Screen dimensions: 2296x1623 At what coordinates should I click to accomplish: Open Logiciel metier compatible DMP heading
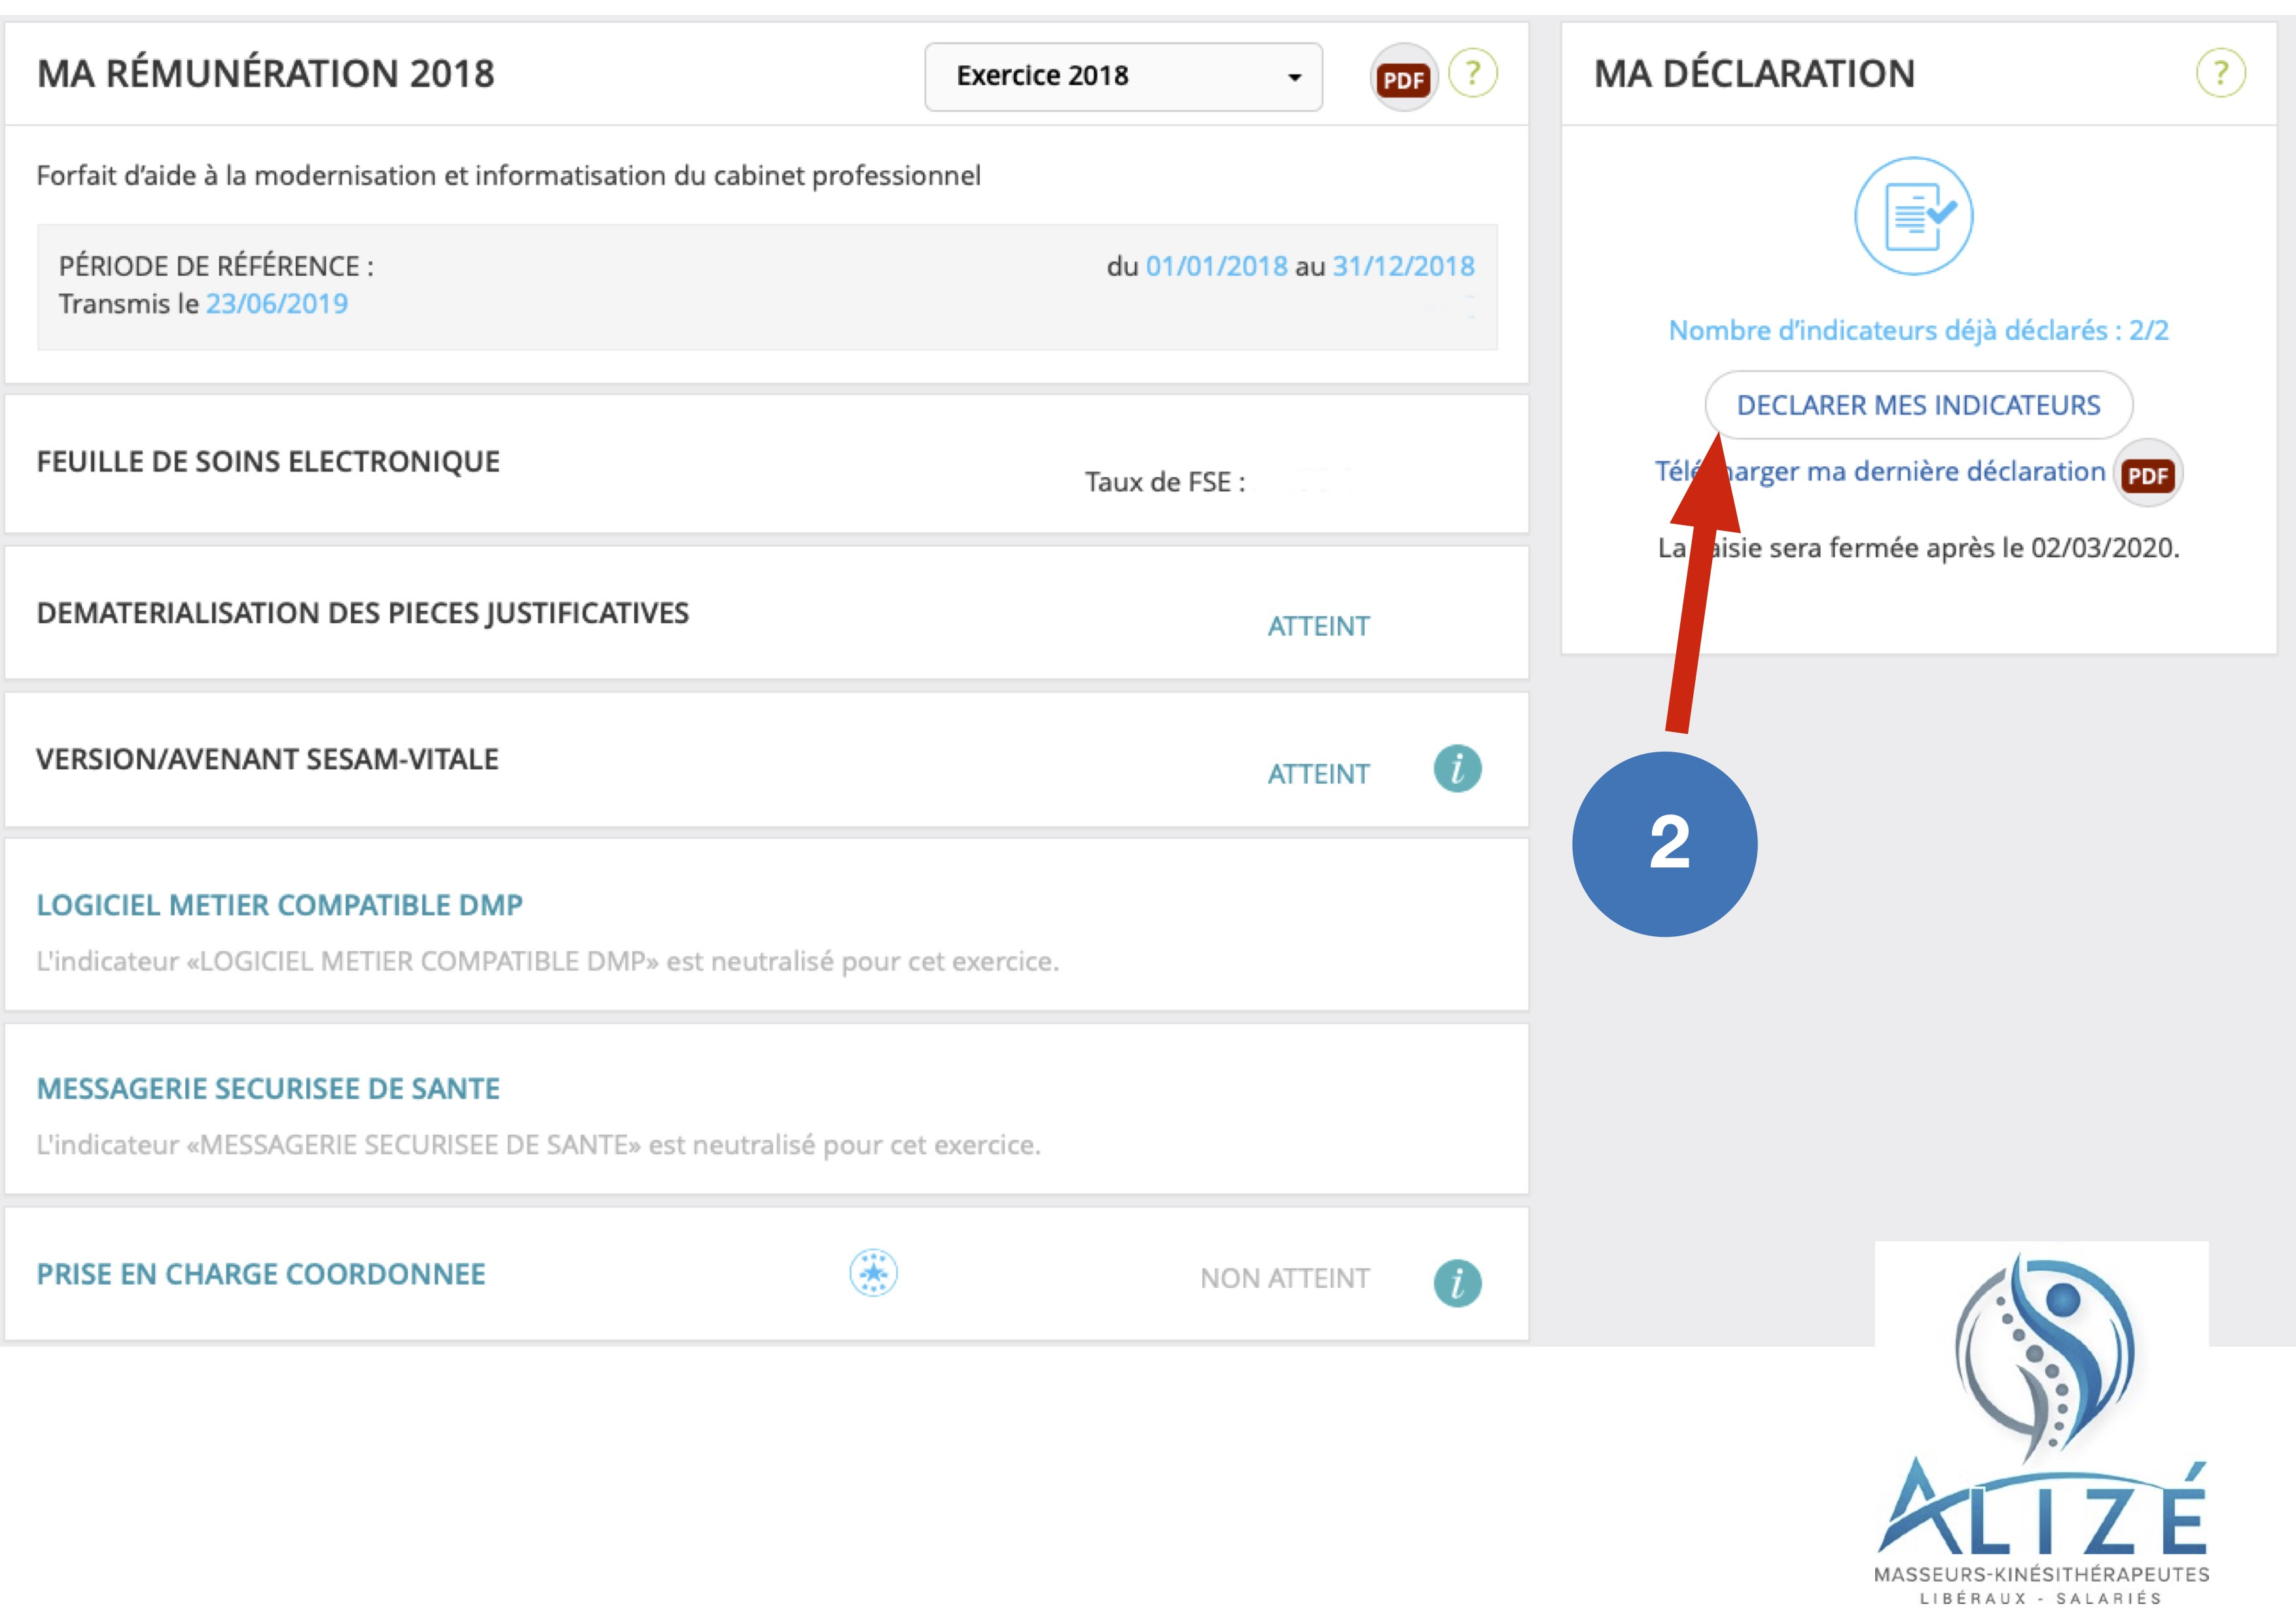coord(279,905)
